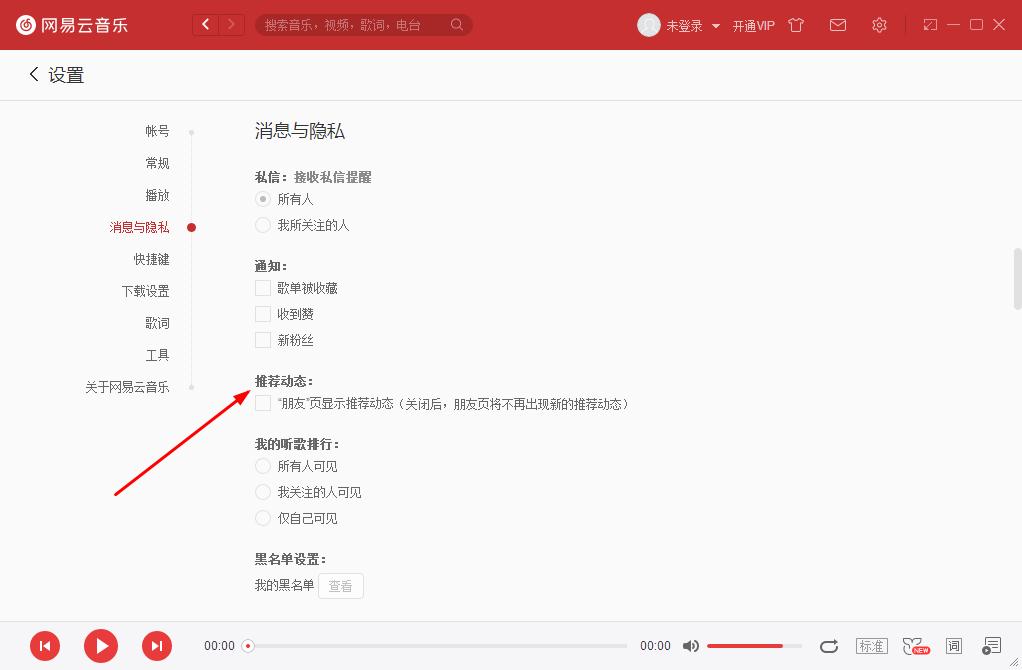
Task: Open the lyrics panel via the 词 icon
Action: point(954,646)
